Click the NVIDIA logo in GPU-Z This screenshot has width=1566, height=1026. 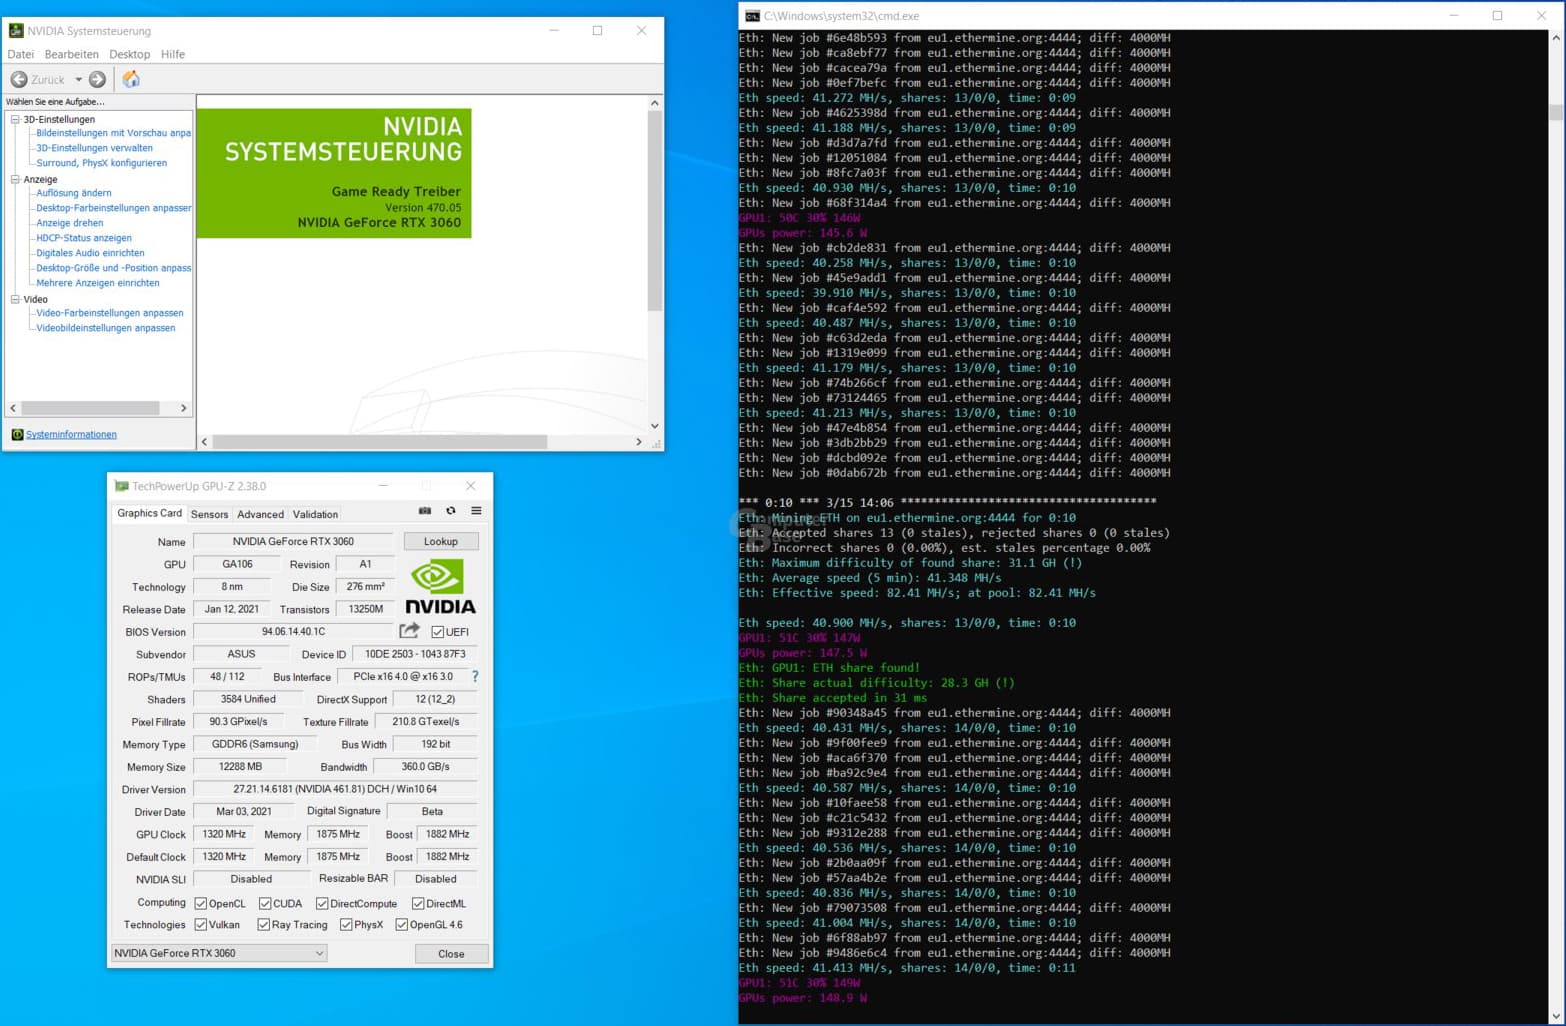pos(440,587)
